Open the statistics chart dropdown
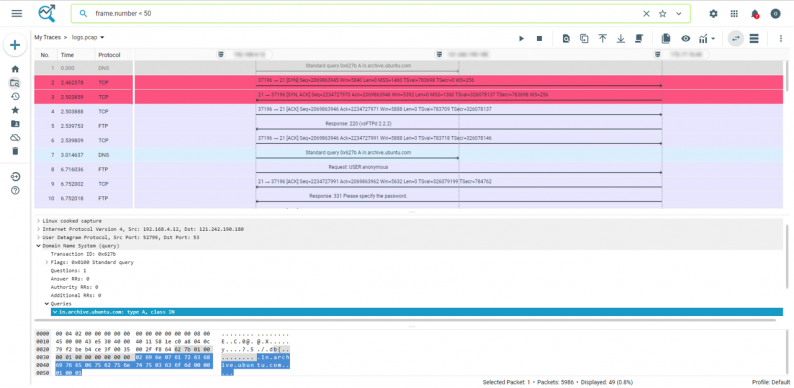The width and height of the screenshot is (794, 388). click(706, 38)
